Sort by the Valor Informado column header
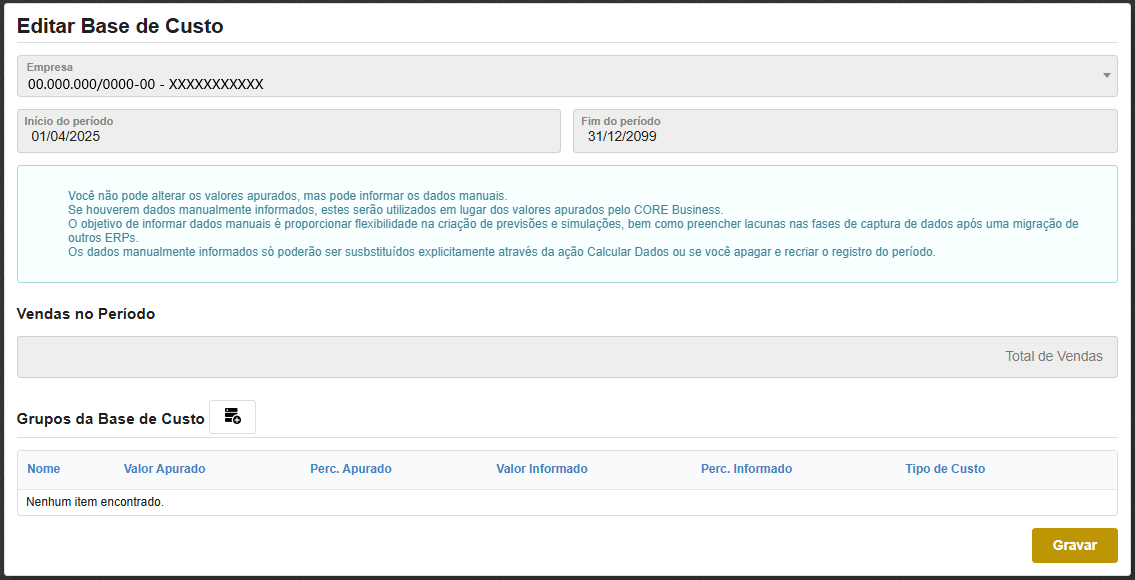 click(541, 469)
